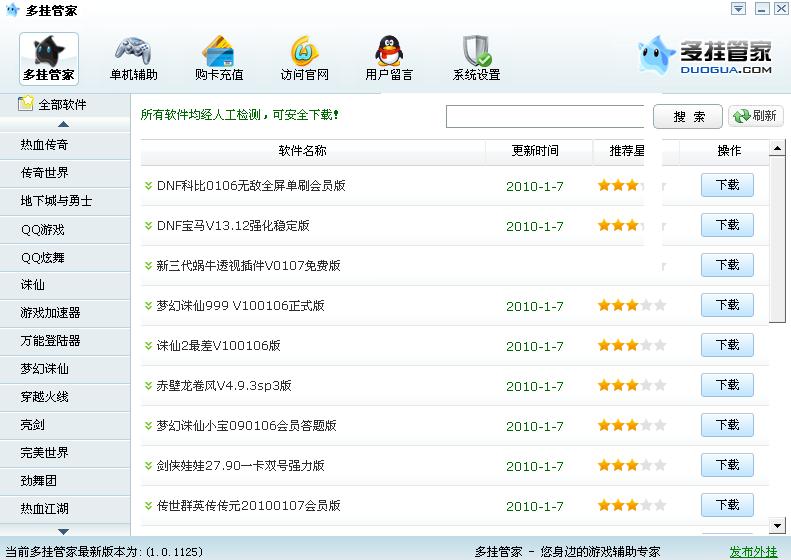Click the software search input field

[x=545, y=117]
